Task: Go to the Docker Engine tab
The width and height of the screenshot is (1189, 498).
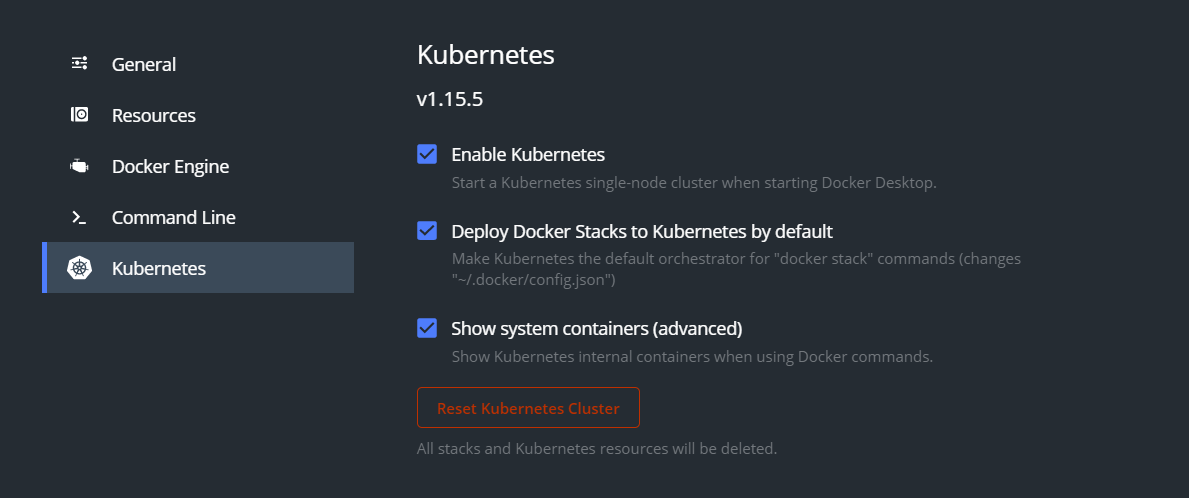Action: coord(197,166)
